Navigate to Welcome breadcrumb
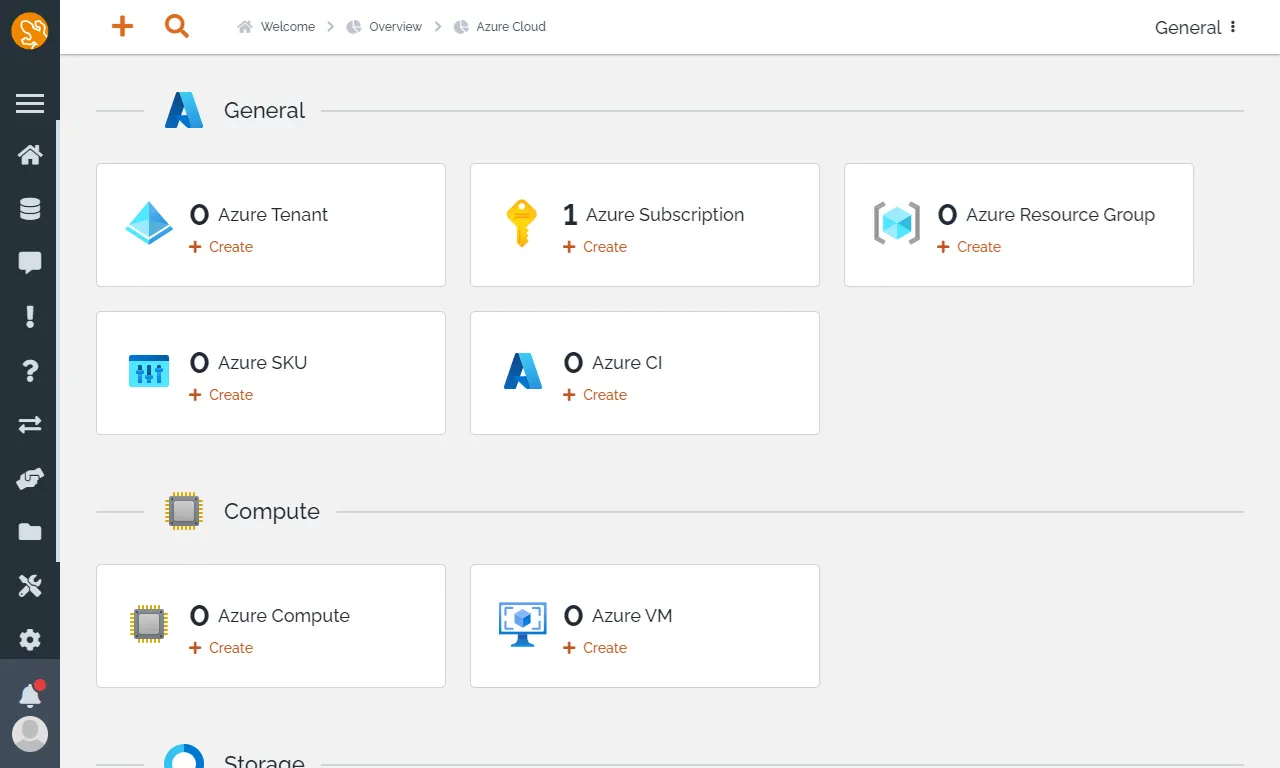The width and height of the screenshot is (1280, 768). 287,27
